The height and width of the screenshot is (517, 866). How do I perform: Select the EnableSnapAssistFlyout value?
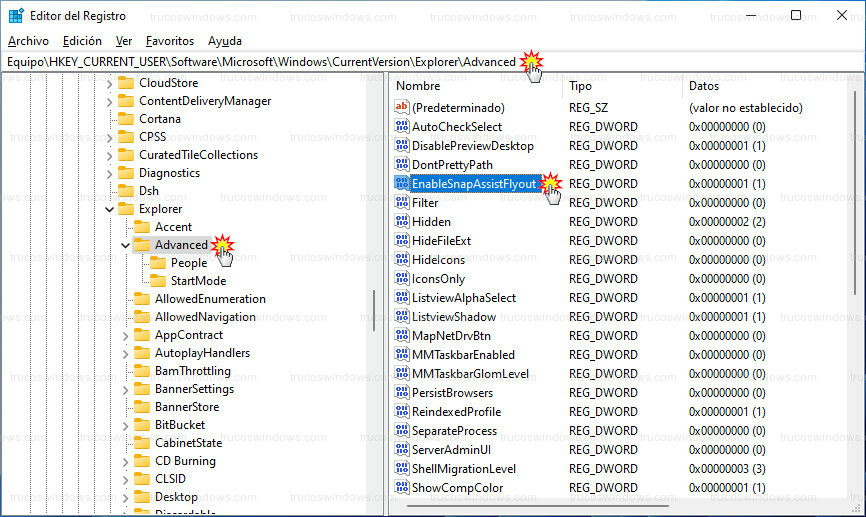pos(473,184)
